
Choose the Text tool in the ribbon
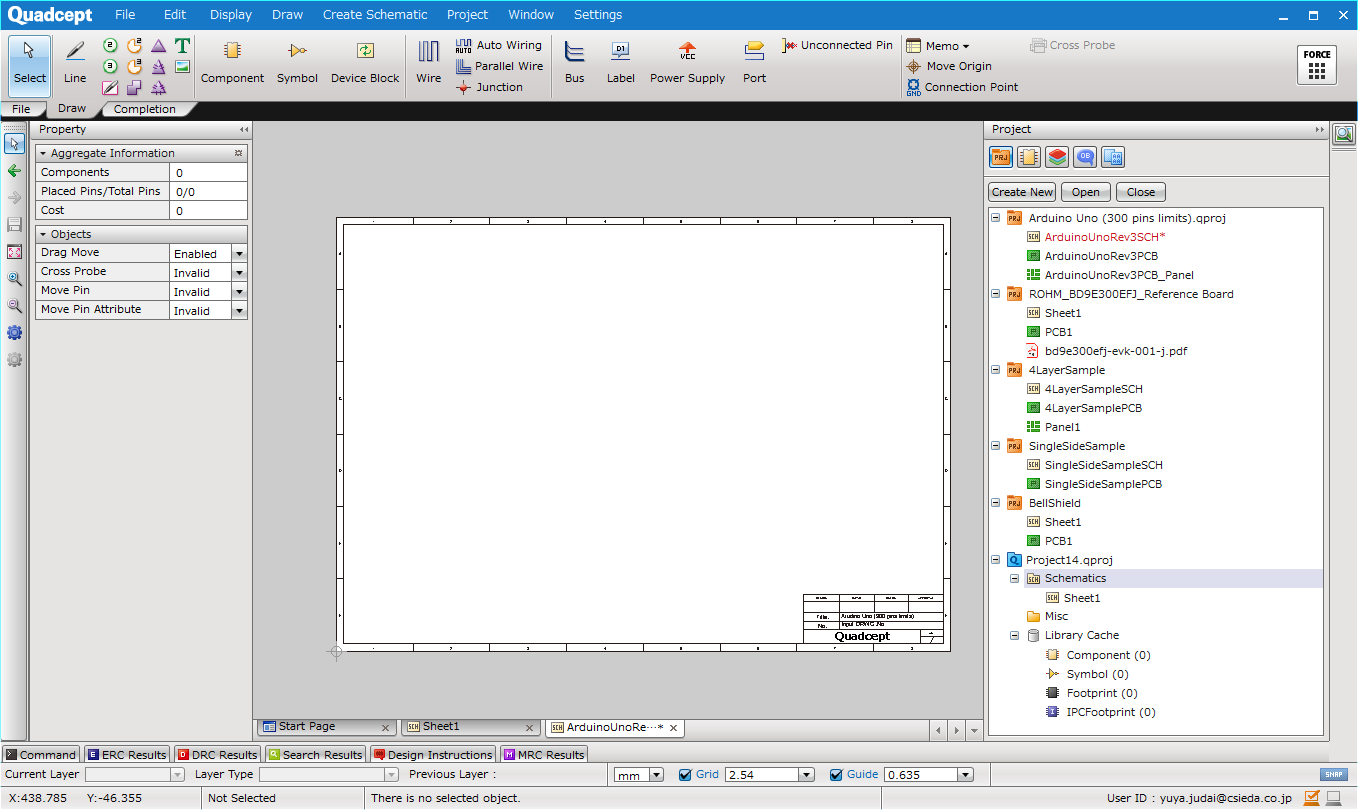click(182, 46)
